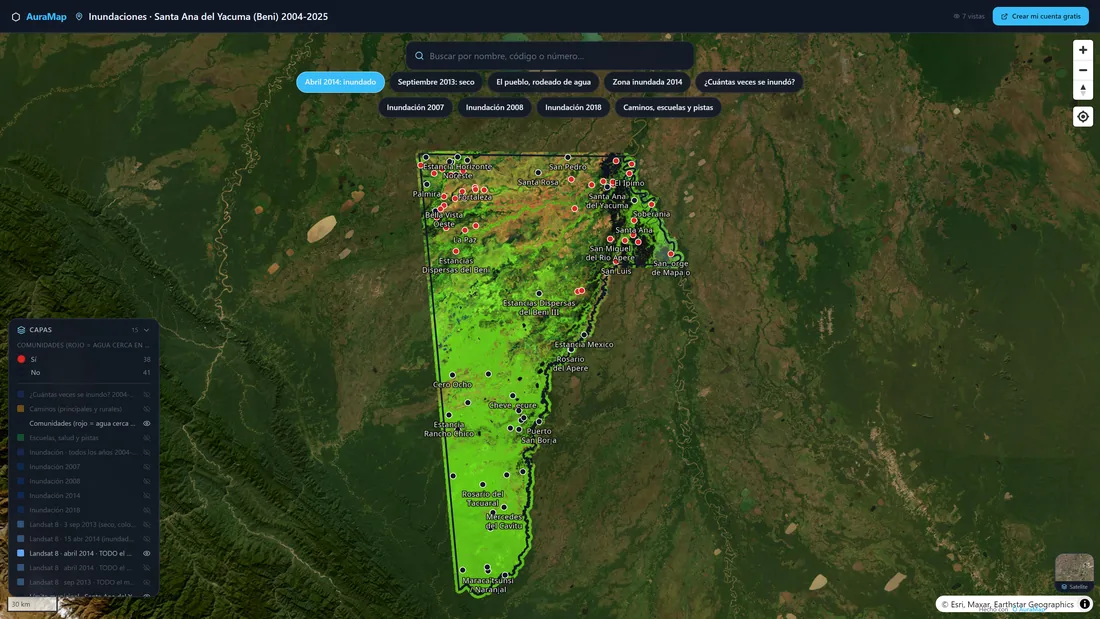Click the Caminos layer orange swatch
The height and width of the screenshot is (619, 1100).
(x=21, y=409)
